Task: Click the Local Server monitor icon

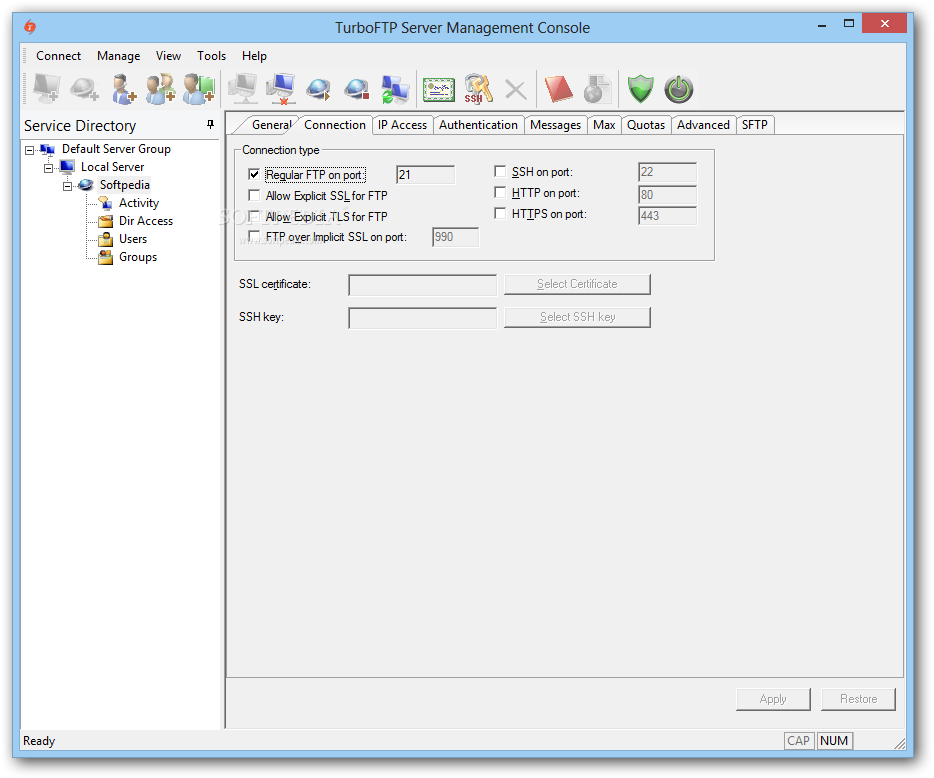Action: pos(67,167)
